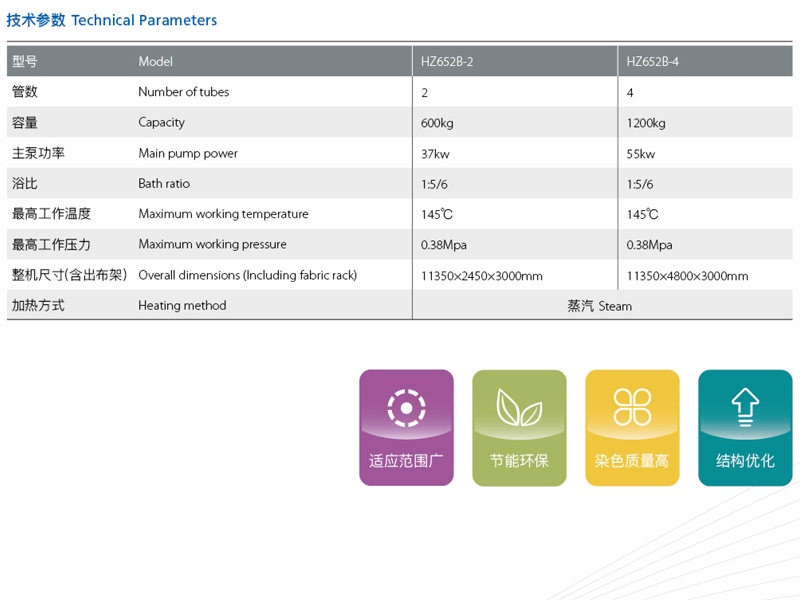Screen dimensions: 800x600
Task: Select the 11350×4800×3000mm dimensions value
Action: (x=687, y=276)
